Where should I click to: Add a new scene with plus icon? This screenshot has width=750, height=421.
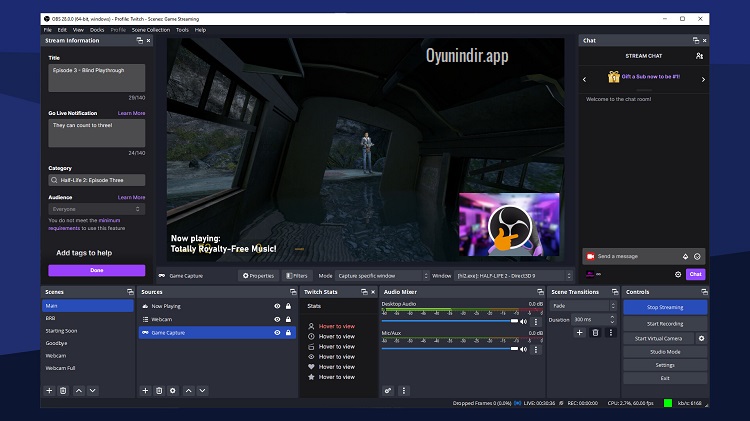coord(49,391)
